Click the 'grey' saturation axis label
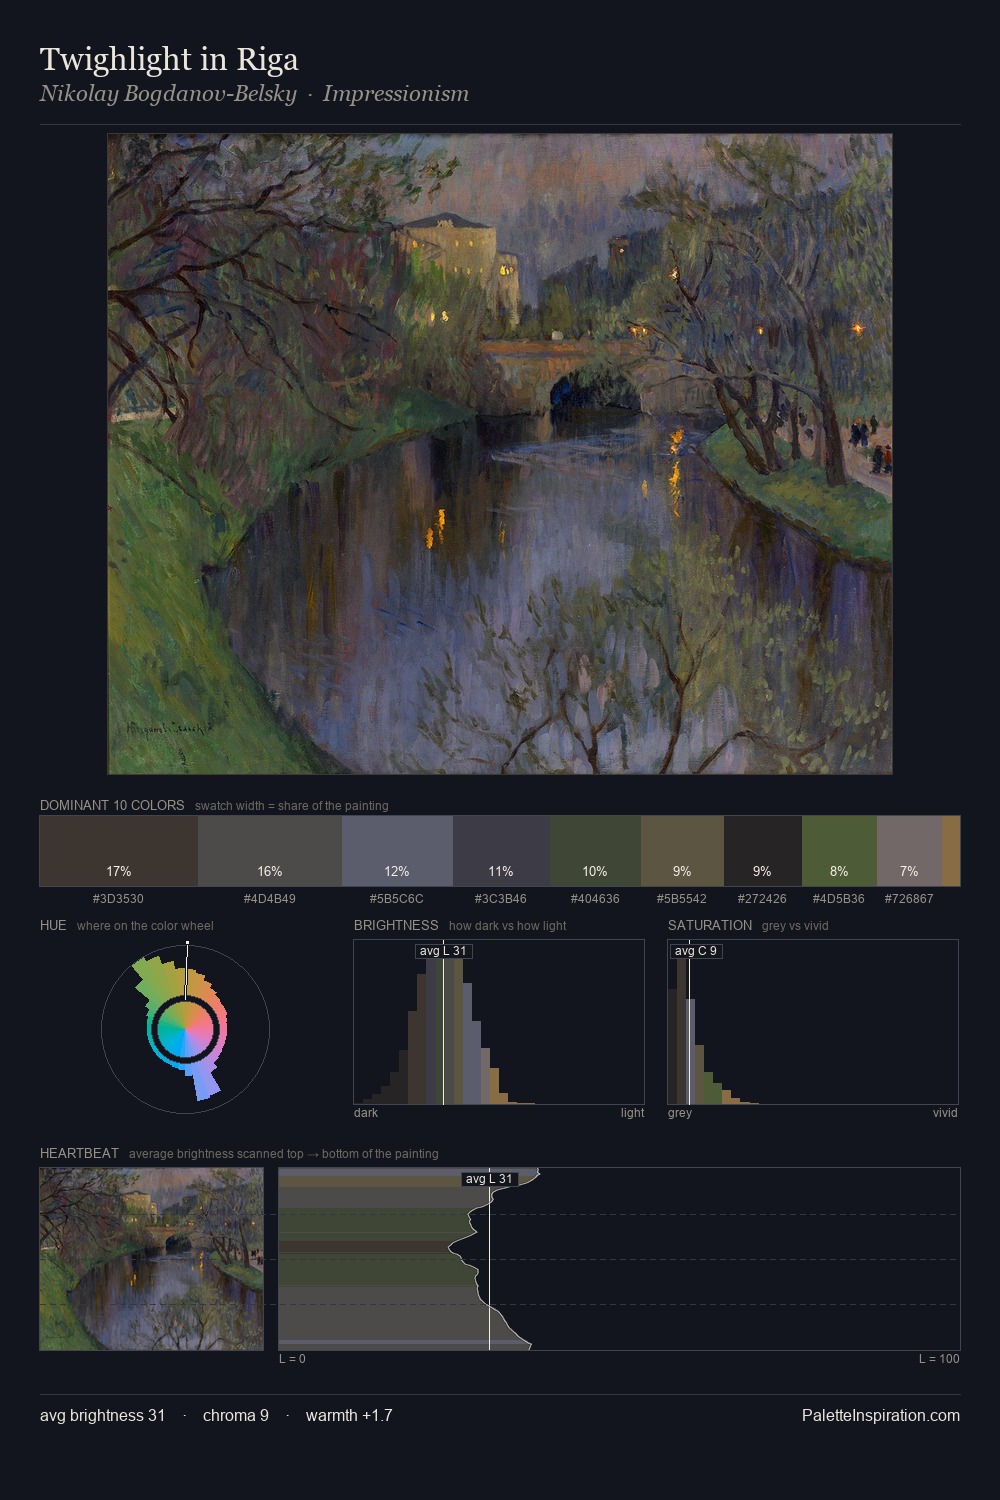 pyautogui.click(x=680, y=1113)
